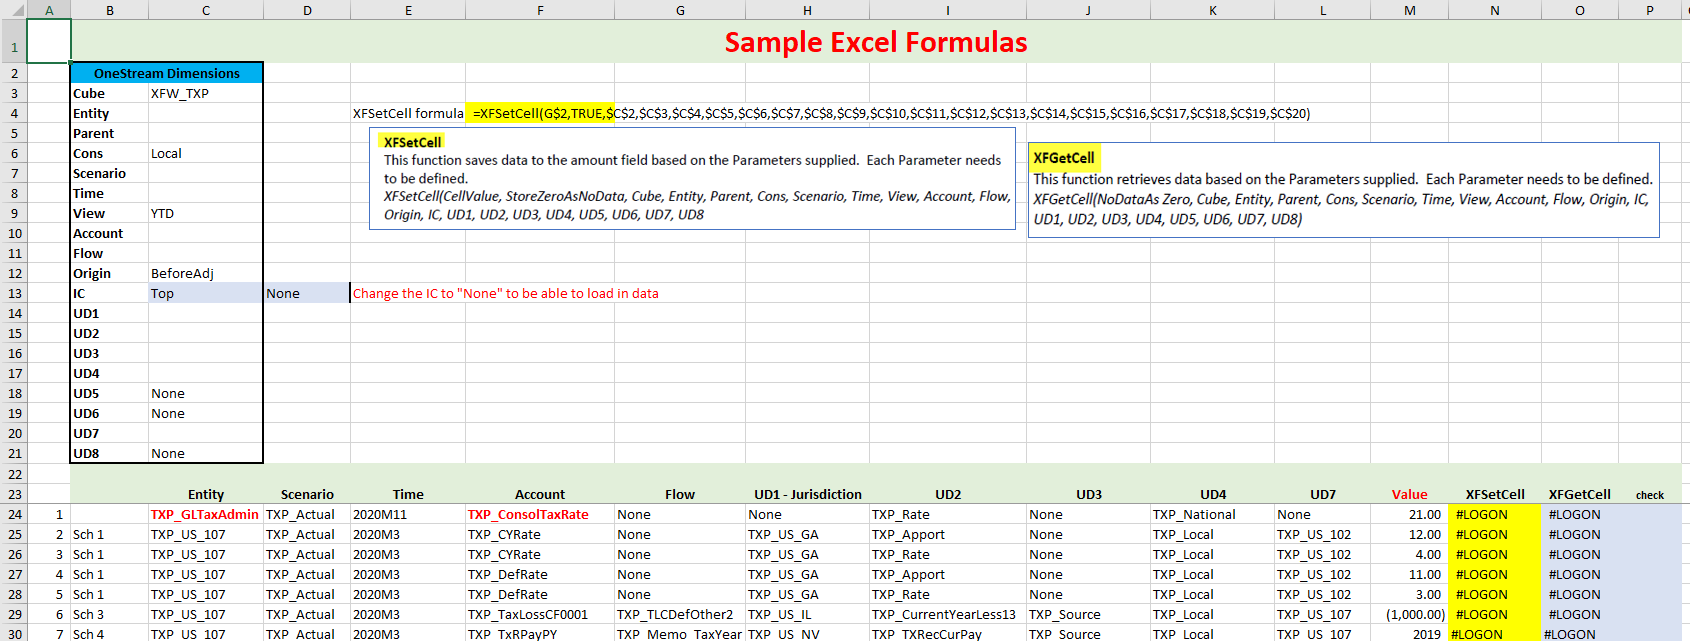Select the red Value column heading
This screenshot has height=641, width=1690.
[x=1409, y=494]
